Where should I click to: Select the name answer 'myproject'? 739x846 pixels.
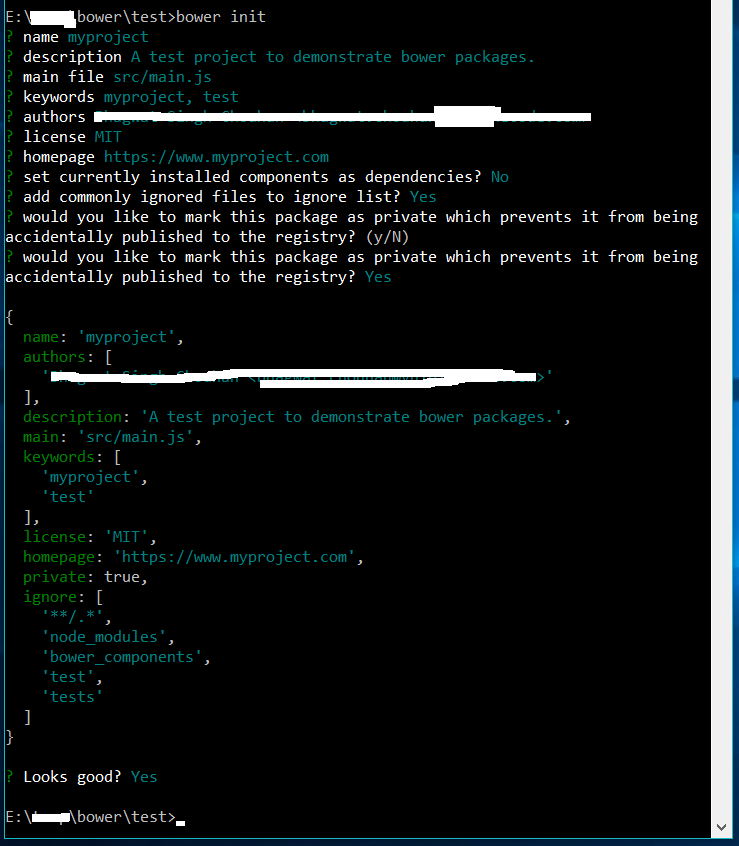(108, 37)
